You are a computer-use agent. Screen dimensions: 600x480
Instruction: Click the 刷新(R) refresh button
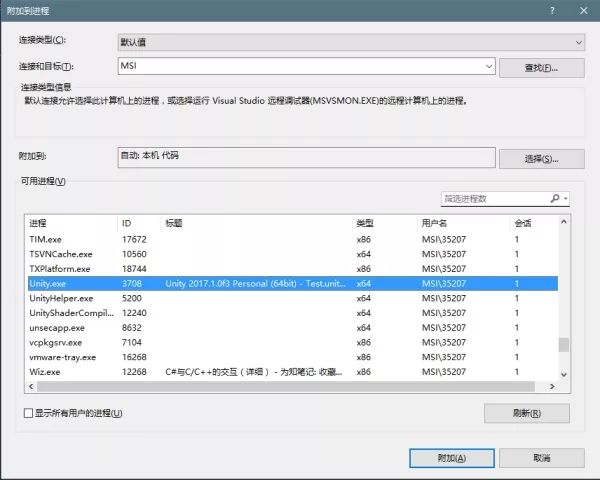527,413
